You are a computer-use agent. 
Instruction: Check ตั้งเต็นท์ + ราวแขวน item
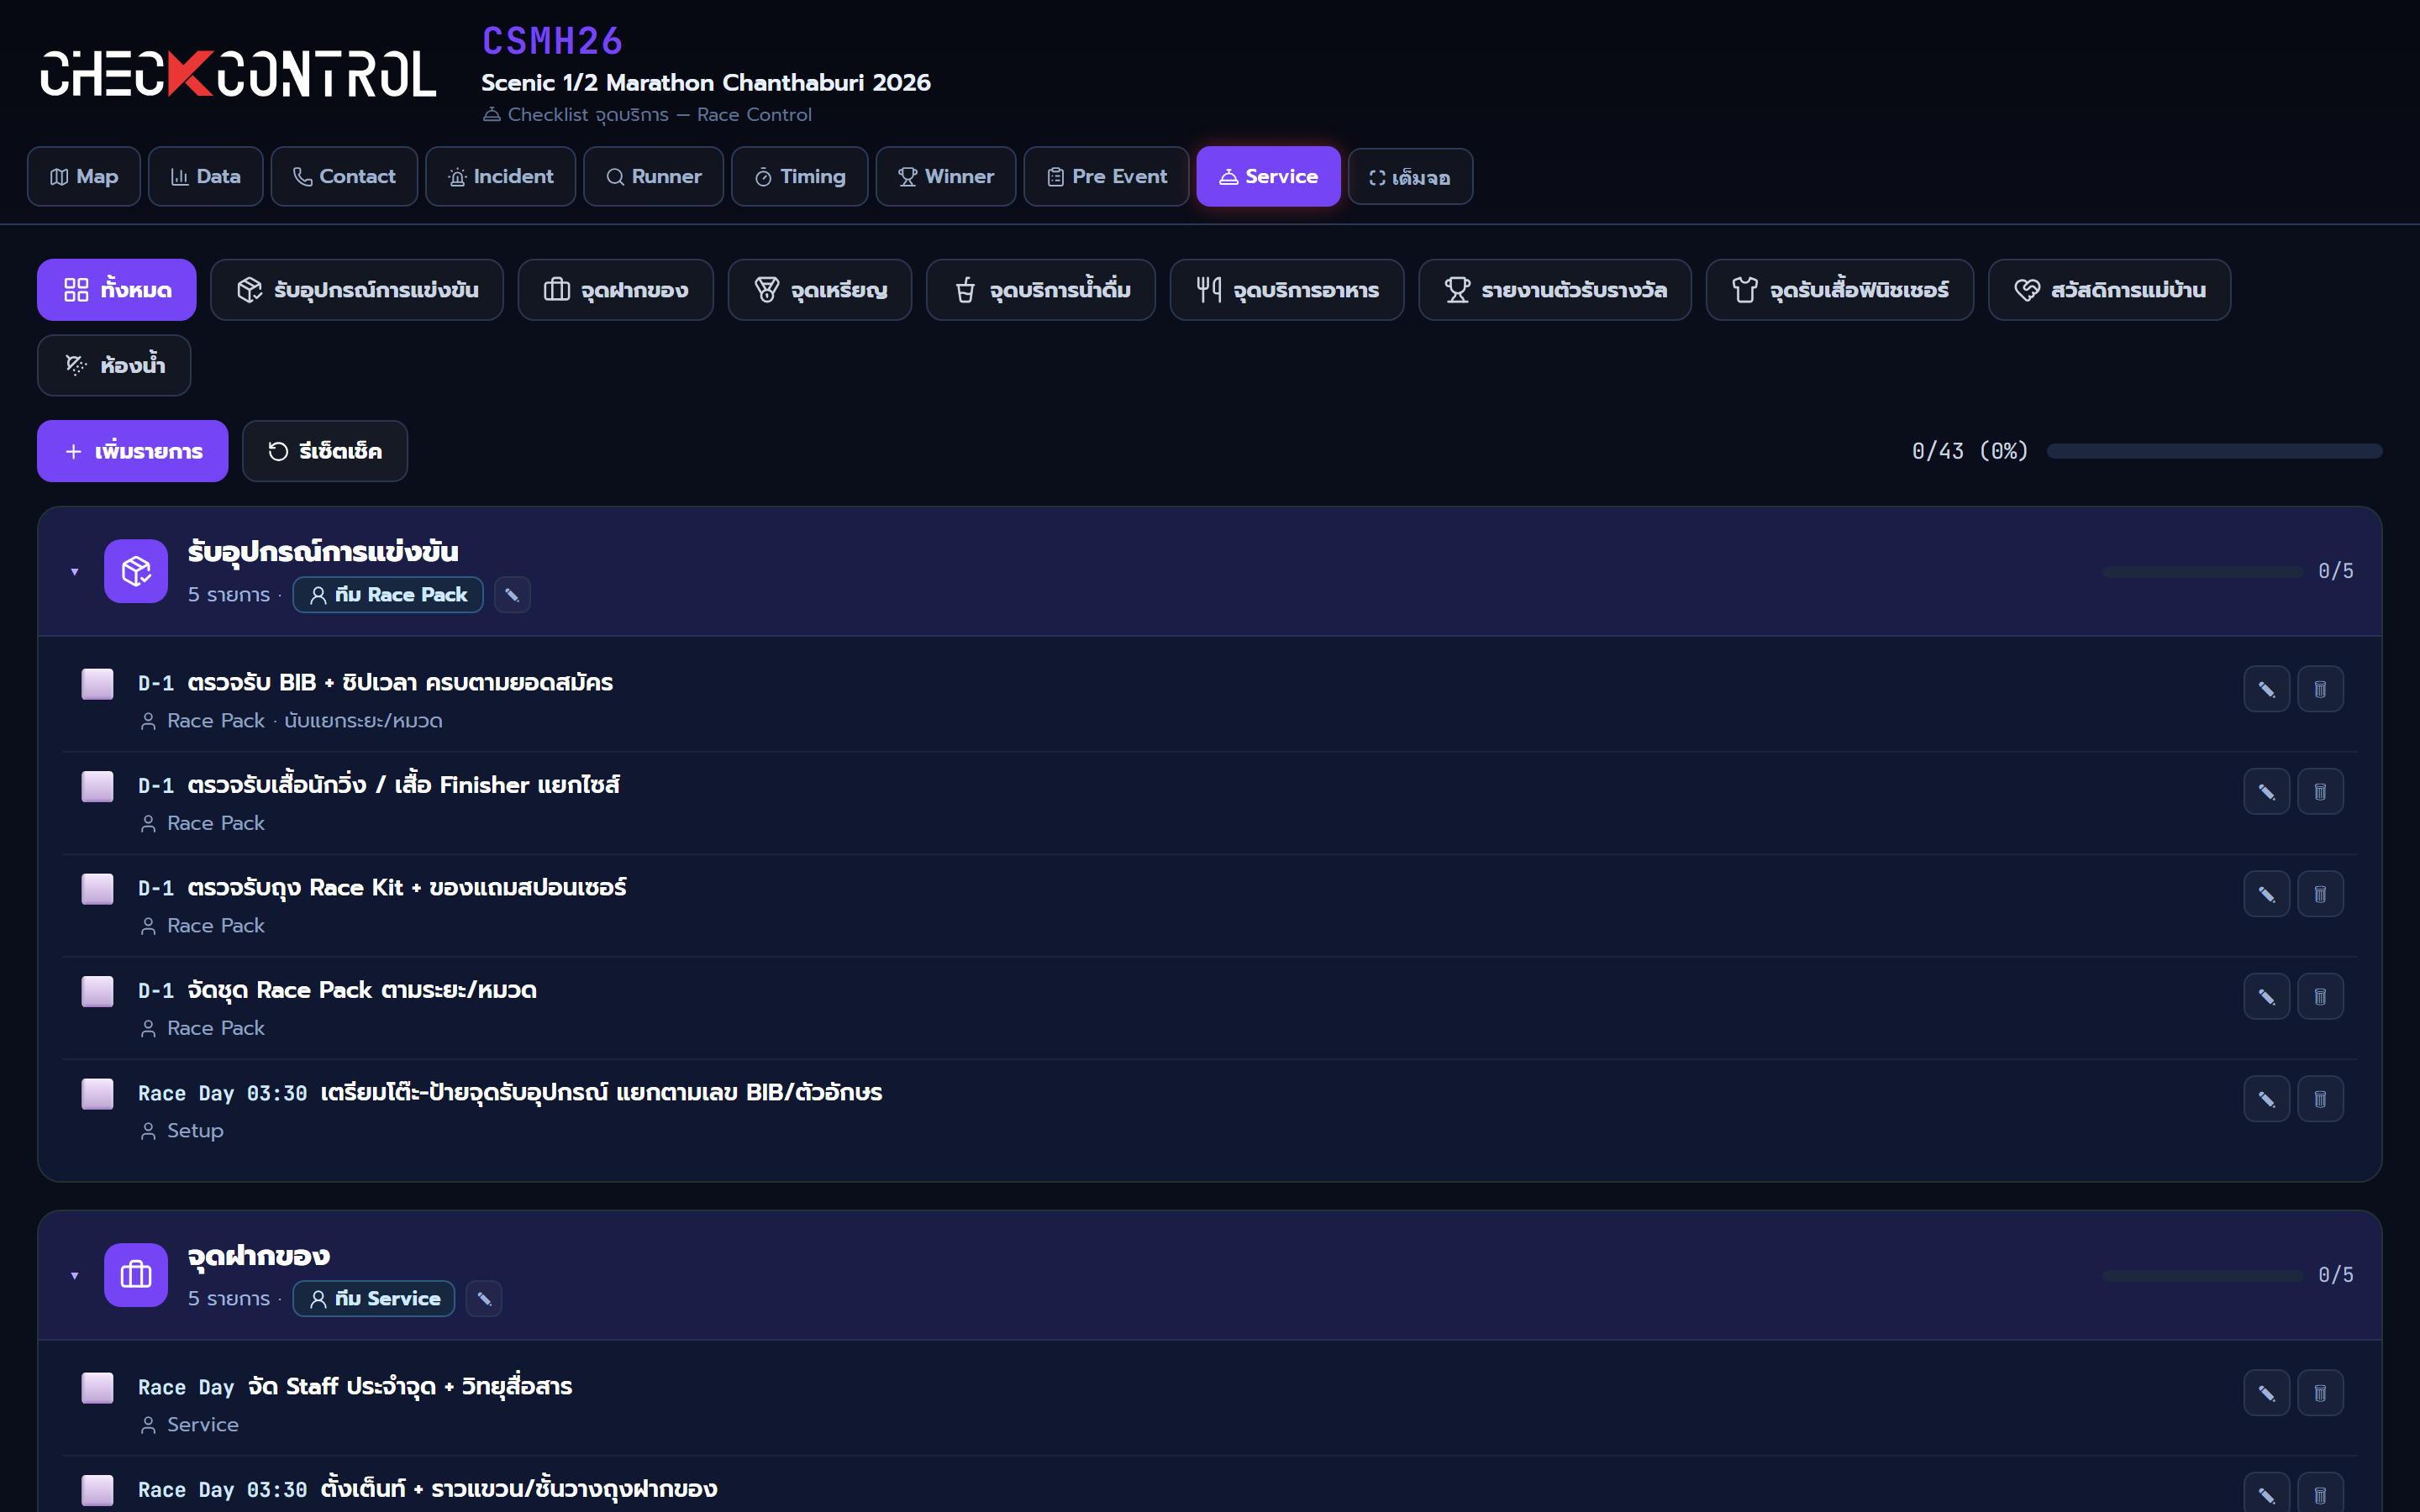tap(97, 1490)
